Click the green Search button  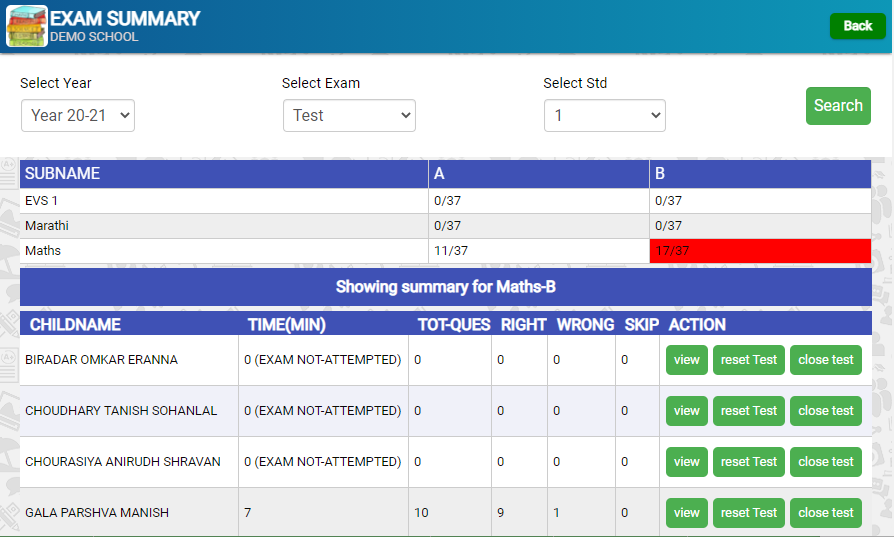click(838, 105)
